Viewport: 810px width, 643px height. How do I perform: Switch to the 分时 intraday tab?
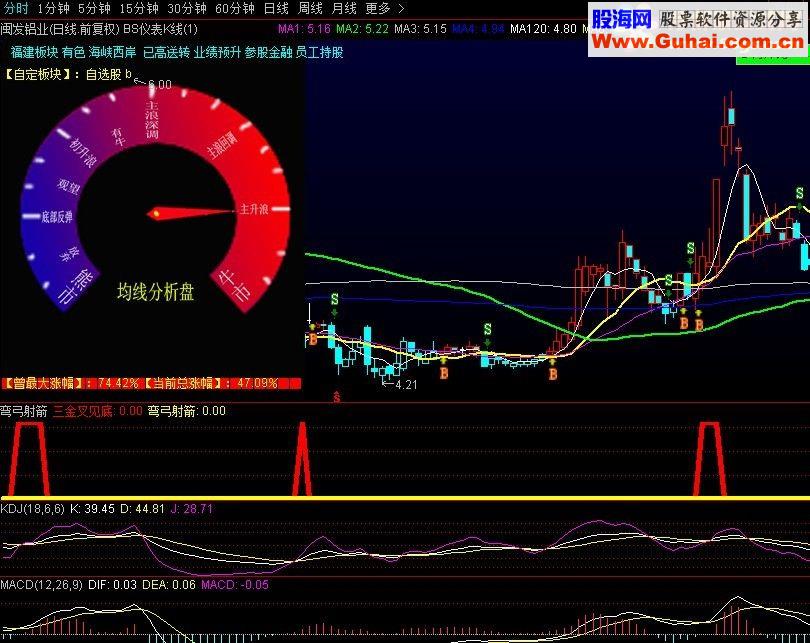click(16, 8)
